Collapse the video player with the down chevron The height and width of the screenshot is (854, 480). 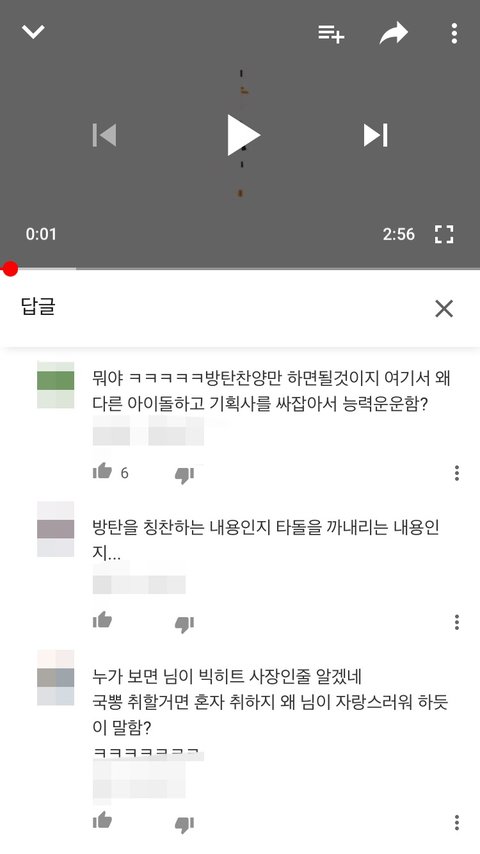click(x=33, y=32)
